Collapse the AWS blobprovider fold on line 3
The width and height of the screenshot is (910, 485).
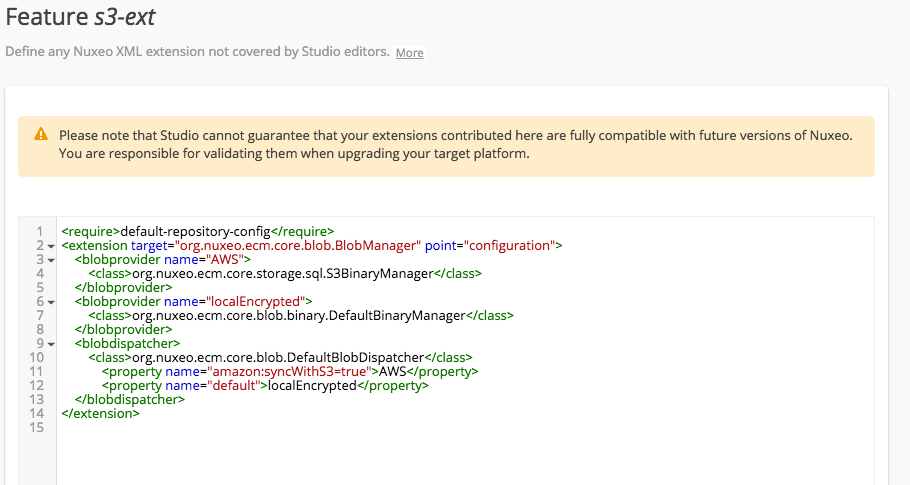pyautogui.click(x=51, y=260)
